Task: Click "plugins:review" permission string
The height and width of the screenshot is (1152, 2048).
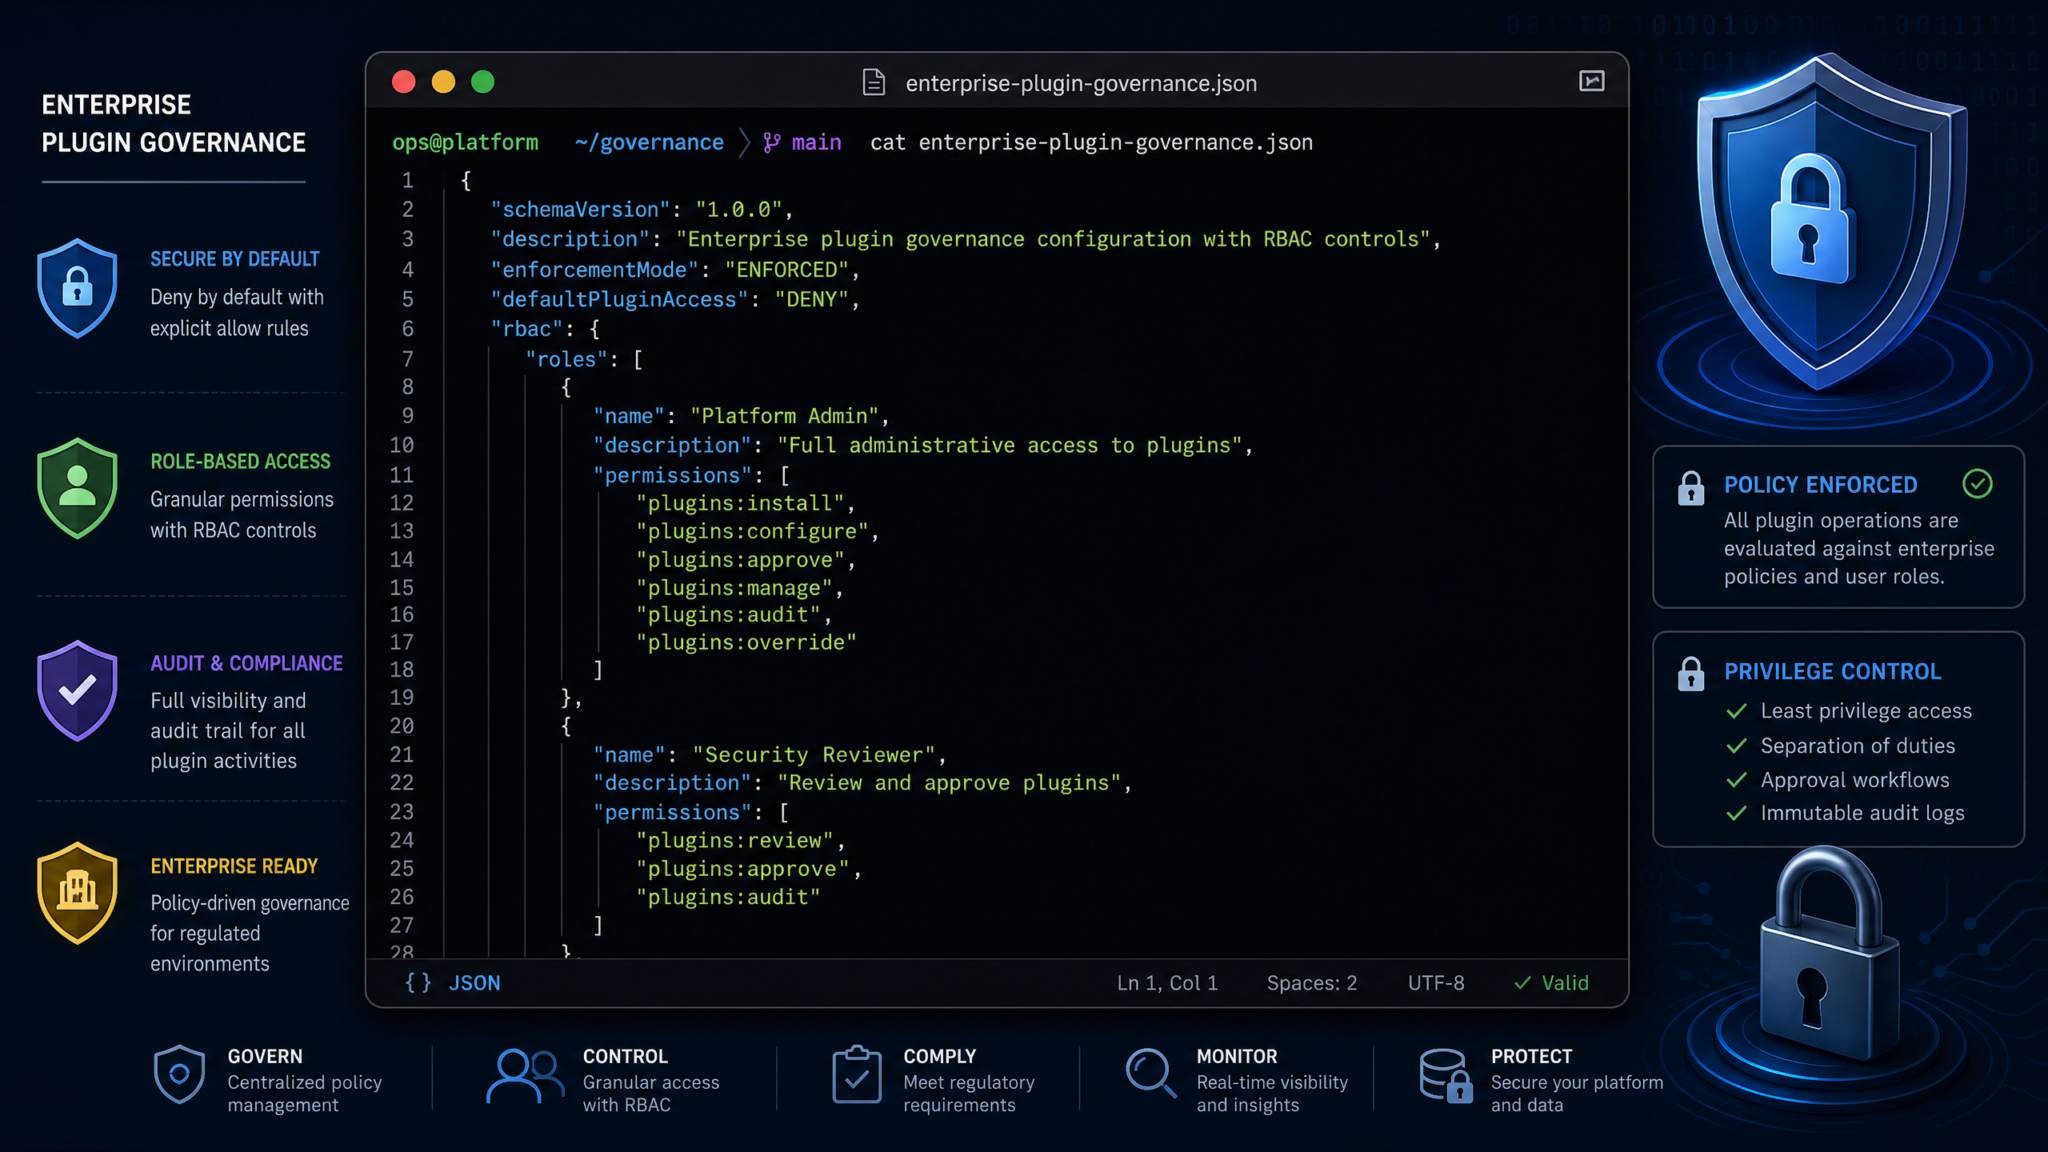Action: point(735,841)
